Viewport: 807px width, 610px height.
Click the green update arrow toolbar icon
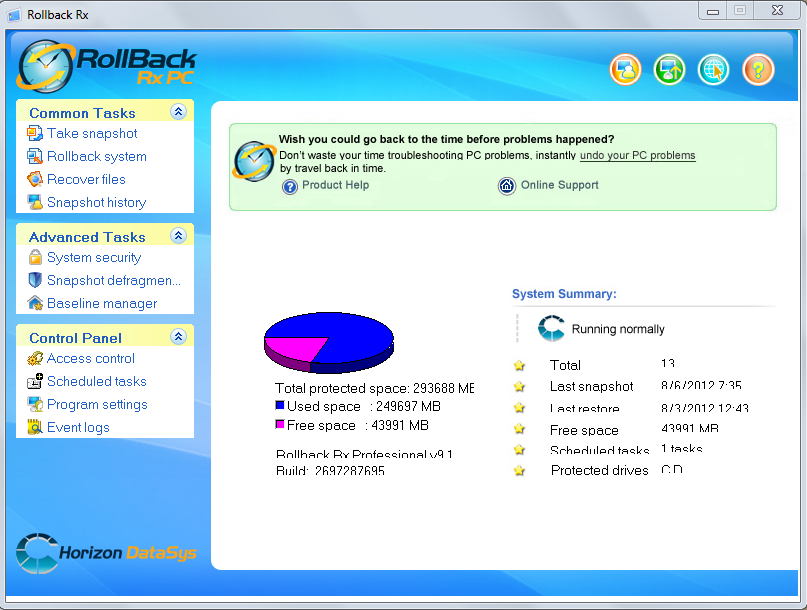pos(669,69)
